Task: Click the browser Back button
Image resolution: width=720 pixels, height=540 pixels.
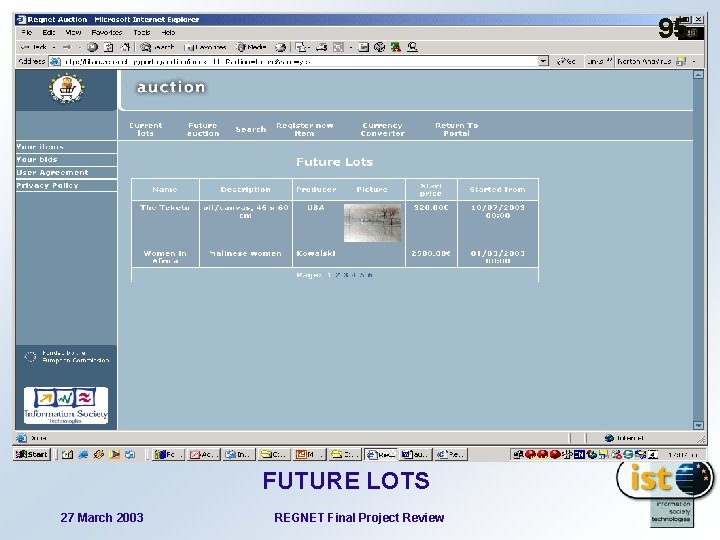Action: (x=34, y=47)
